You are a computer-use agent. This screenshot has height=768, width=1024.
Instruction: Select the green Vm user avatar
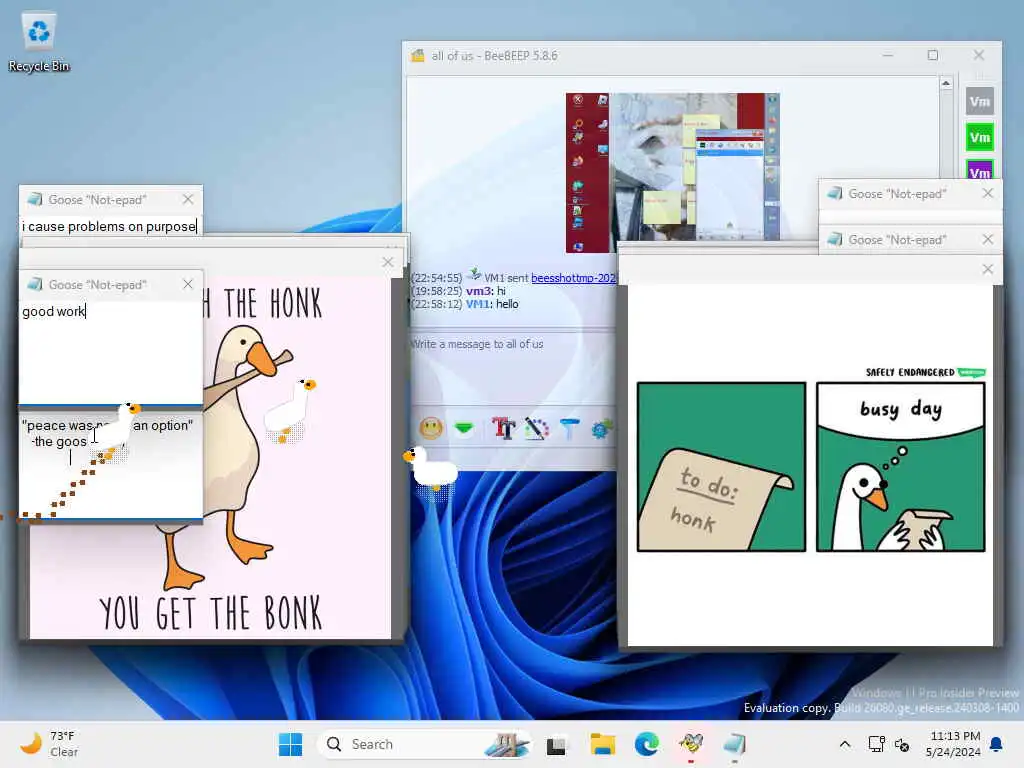click(979, 137)
